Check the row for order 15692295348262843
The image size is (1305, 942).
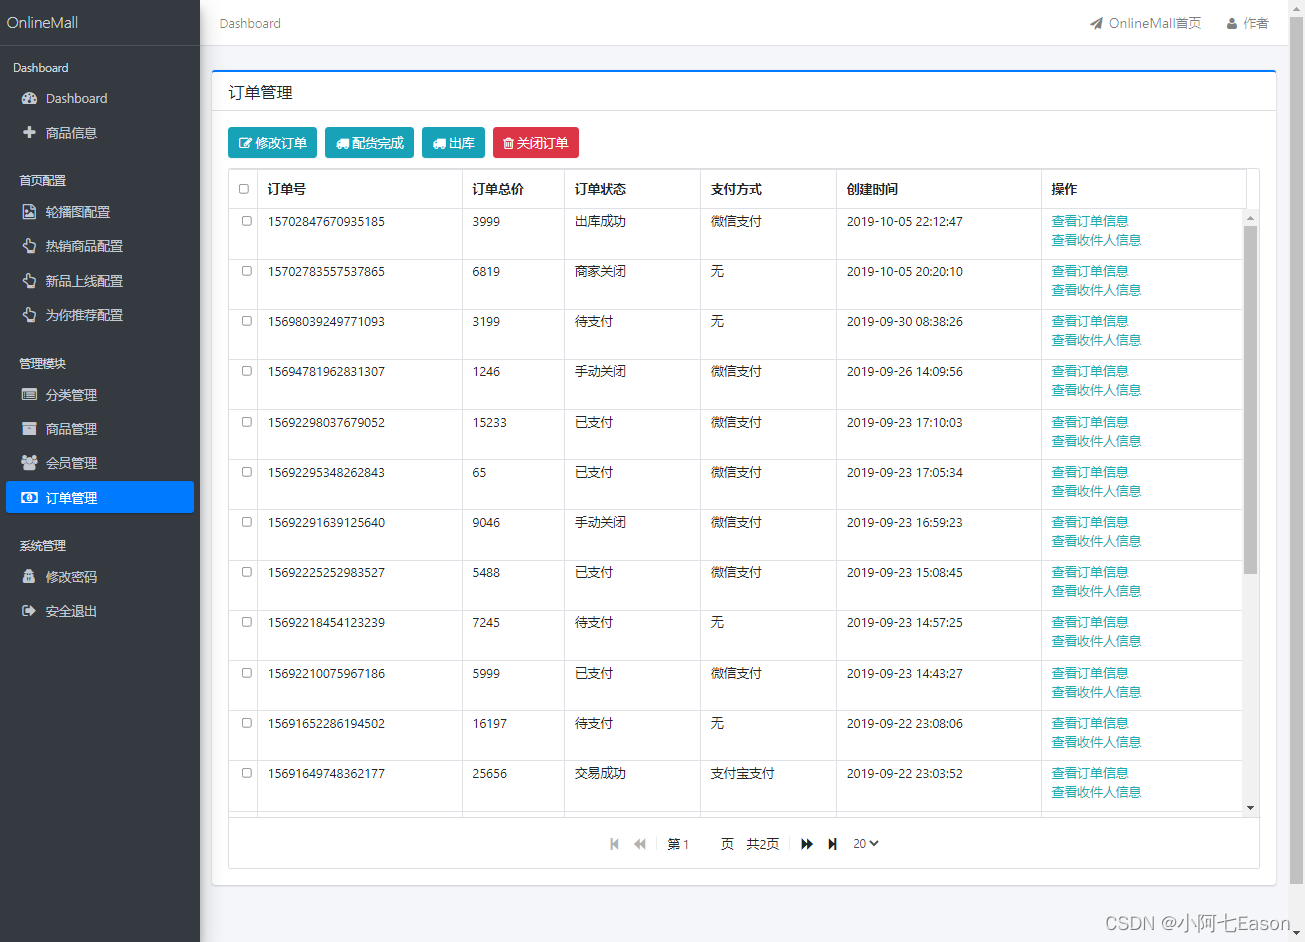247,472
